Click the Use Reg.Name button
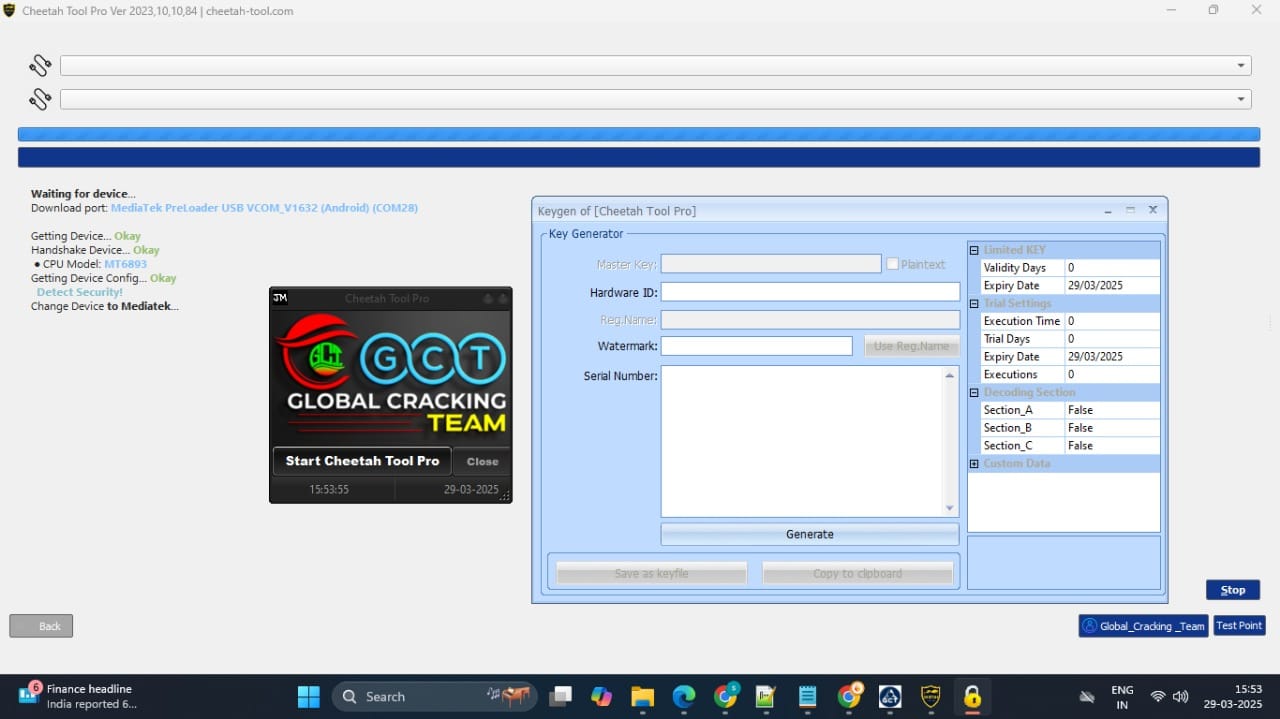This screenshot has height=719, width=1280. [912, 346]
